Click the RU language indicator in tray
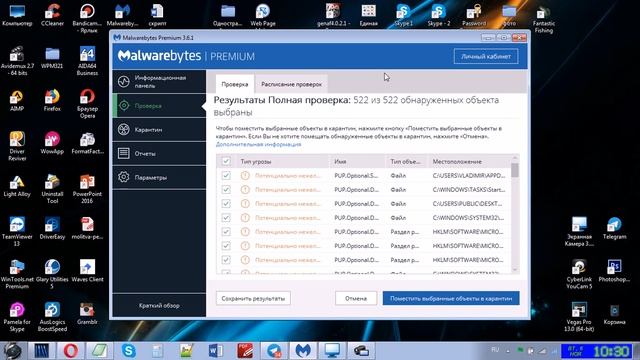This screenshot has width=640, height=360. coord(495,350)
